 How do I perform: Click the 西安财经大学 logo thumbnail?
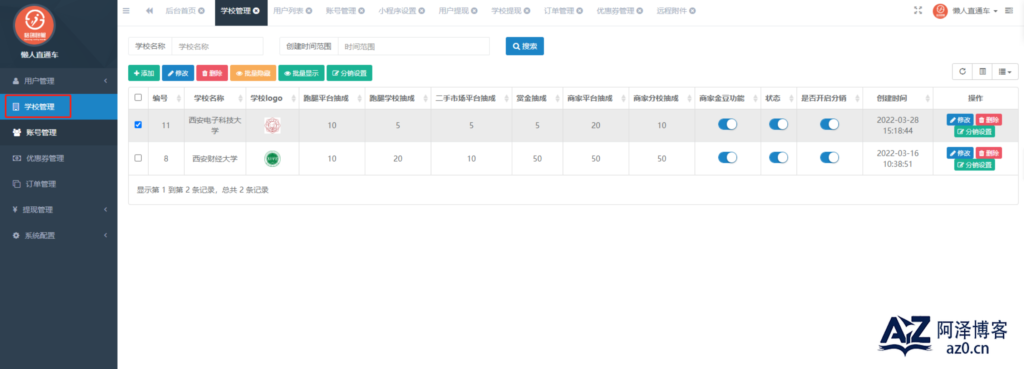272,158
